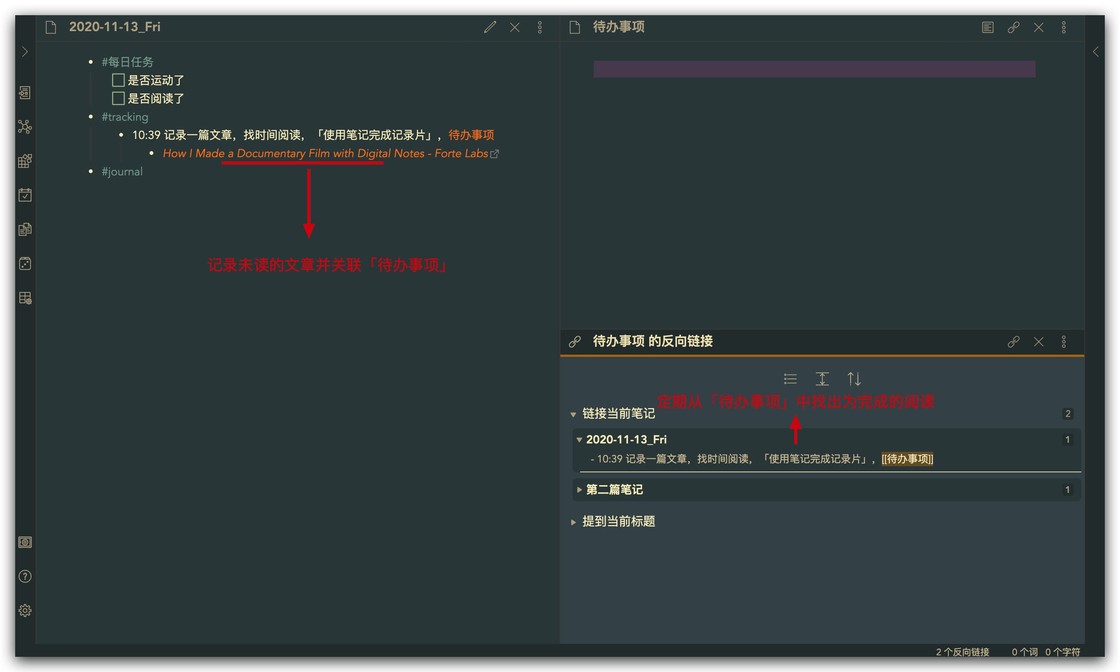Open the quick switcher file icon in ribbon

tap(25, 93)
